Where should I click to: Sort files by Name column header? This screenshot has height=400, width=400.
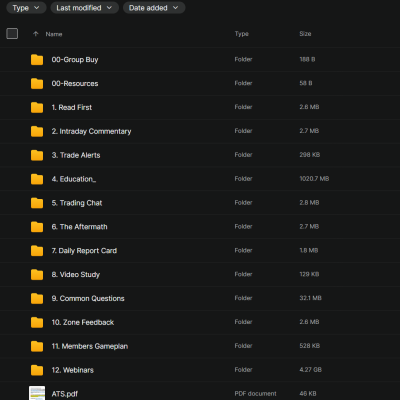pyautogui.click(x=54, y=34)
